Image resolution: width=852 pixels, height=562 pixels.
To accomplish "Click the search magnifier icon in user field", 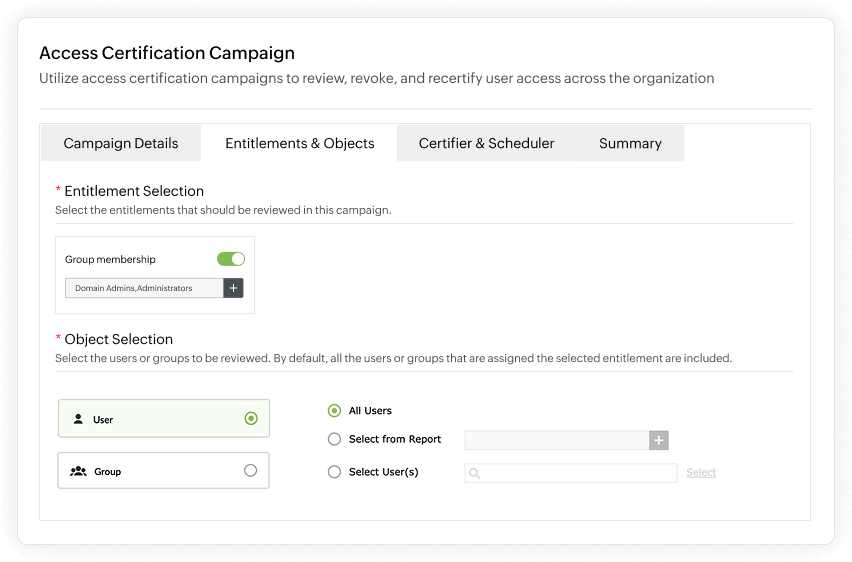I will tap(475, 473).
